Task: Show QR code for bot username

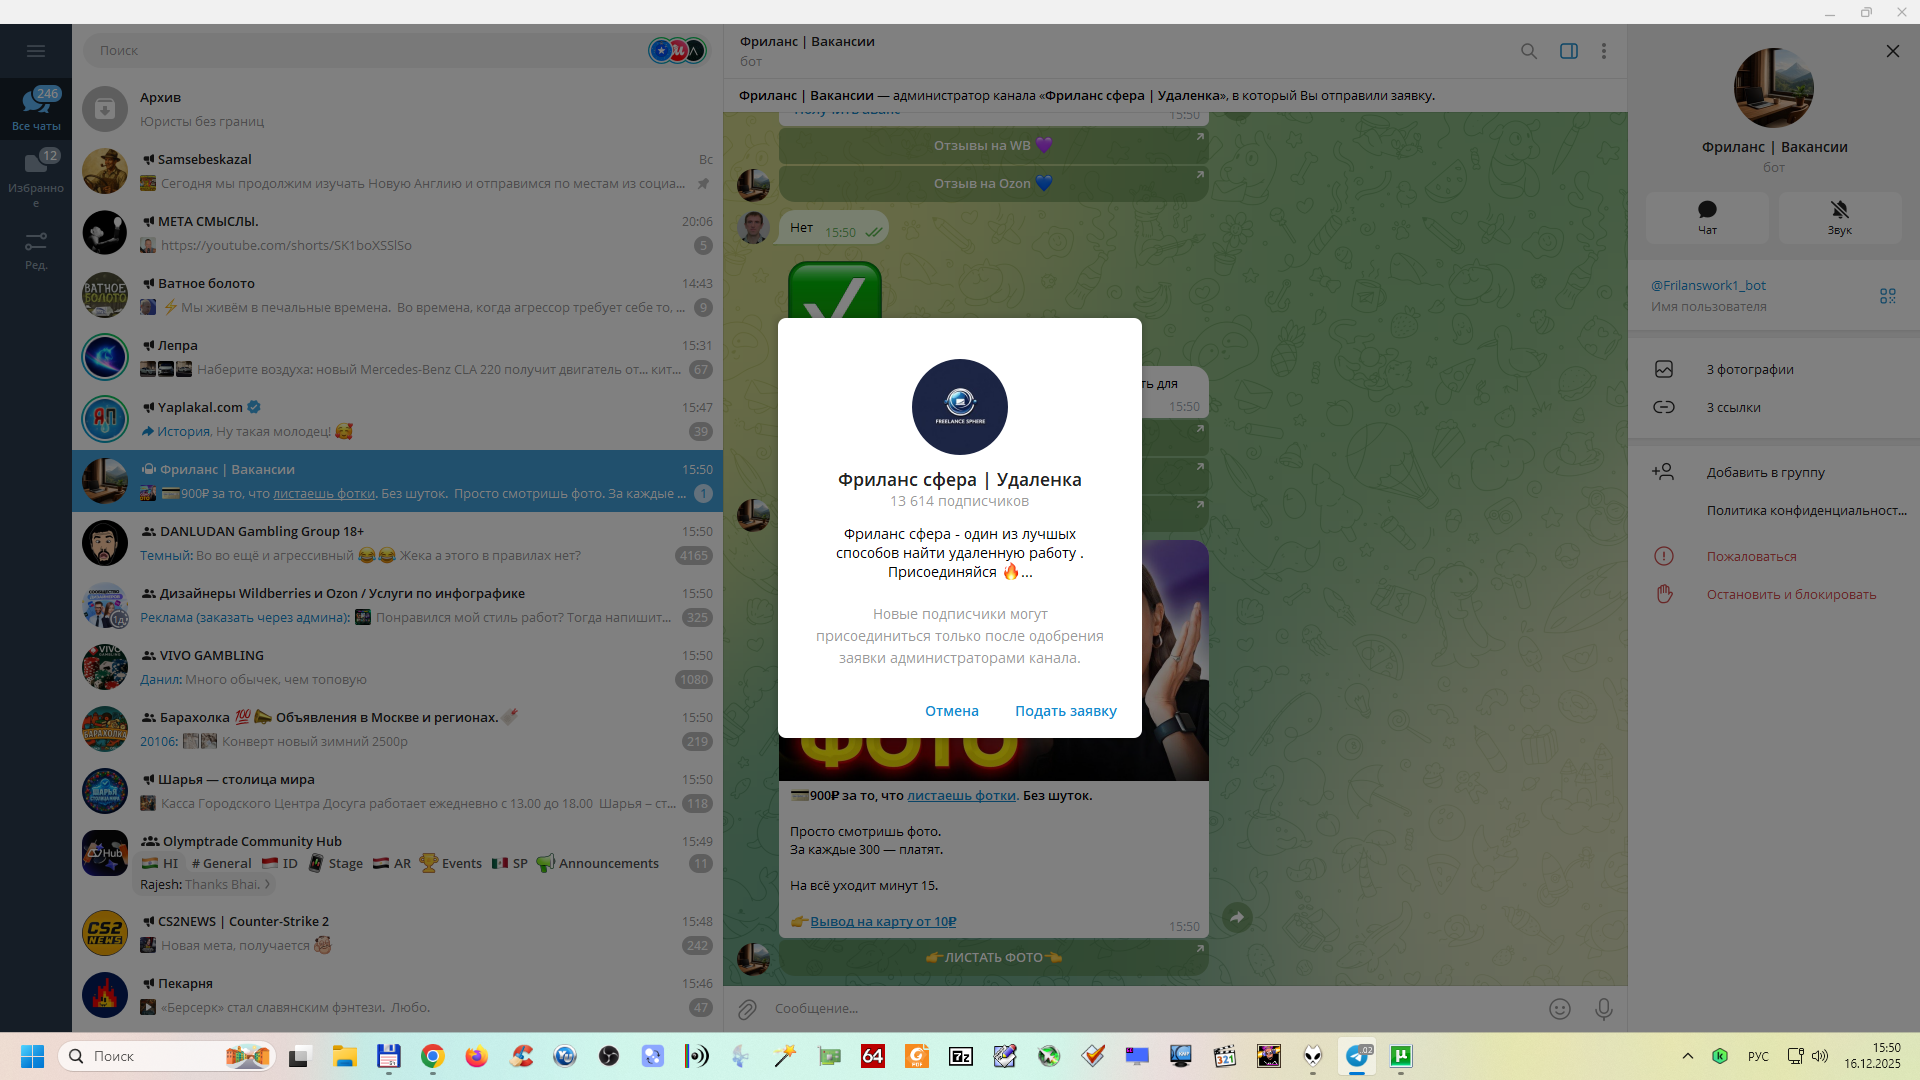Action: [1887, 296]
